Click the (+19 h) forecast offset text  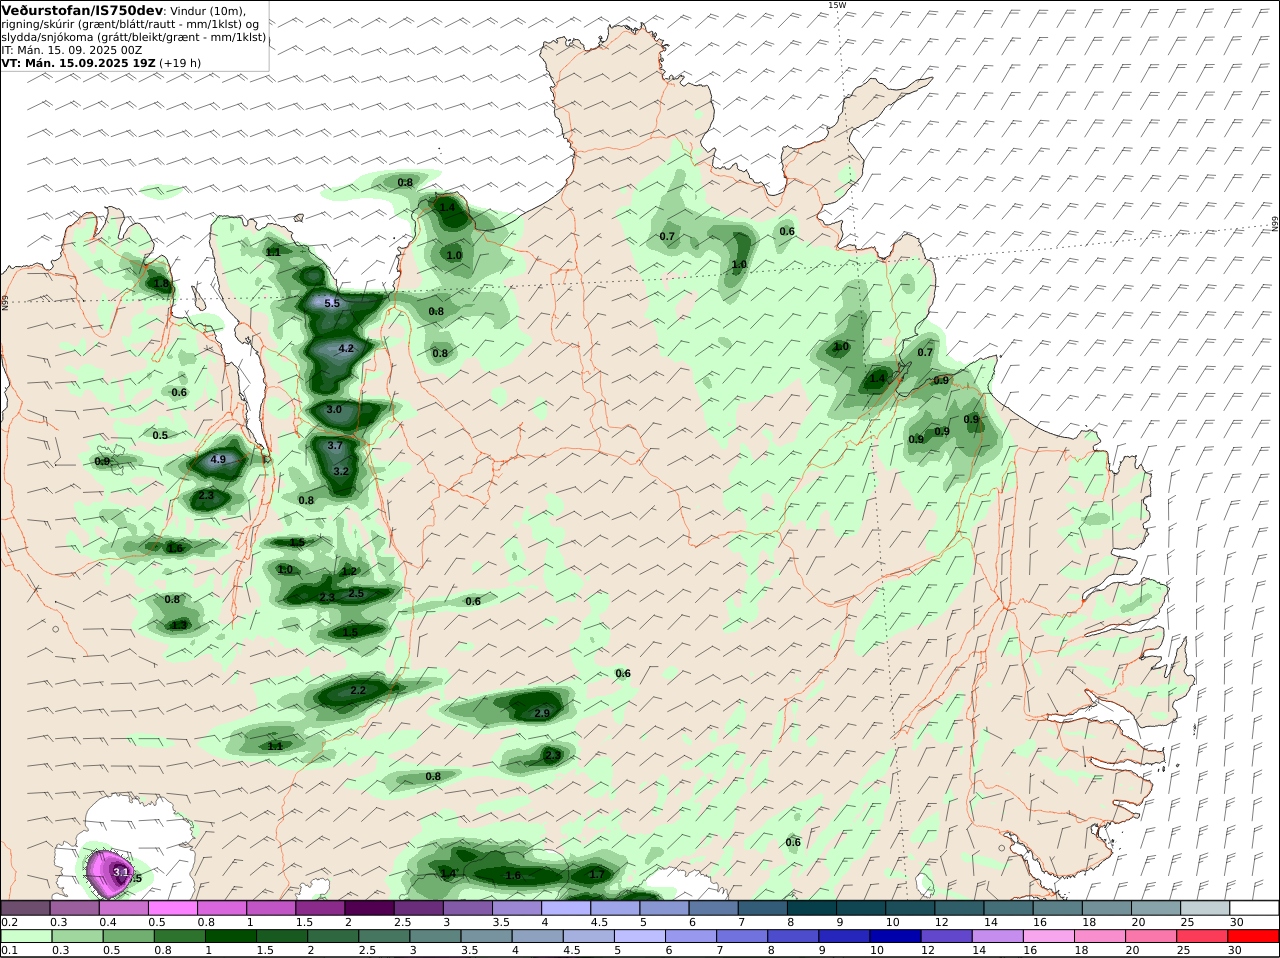point(180,62)
